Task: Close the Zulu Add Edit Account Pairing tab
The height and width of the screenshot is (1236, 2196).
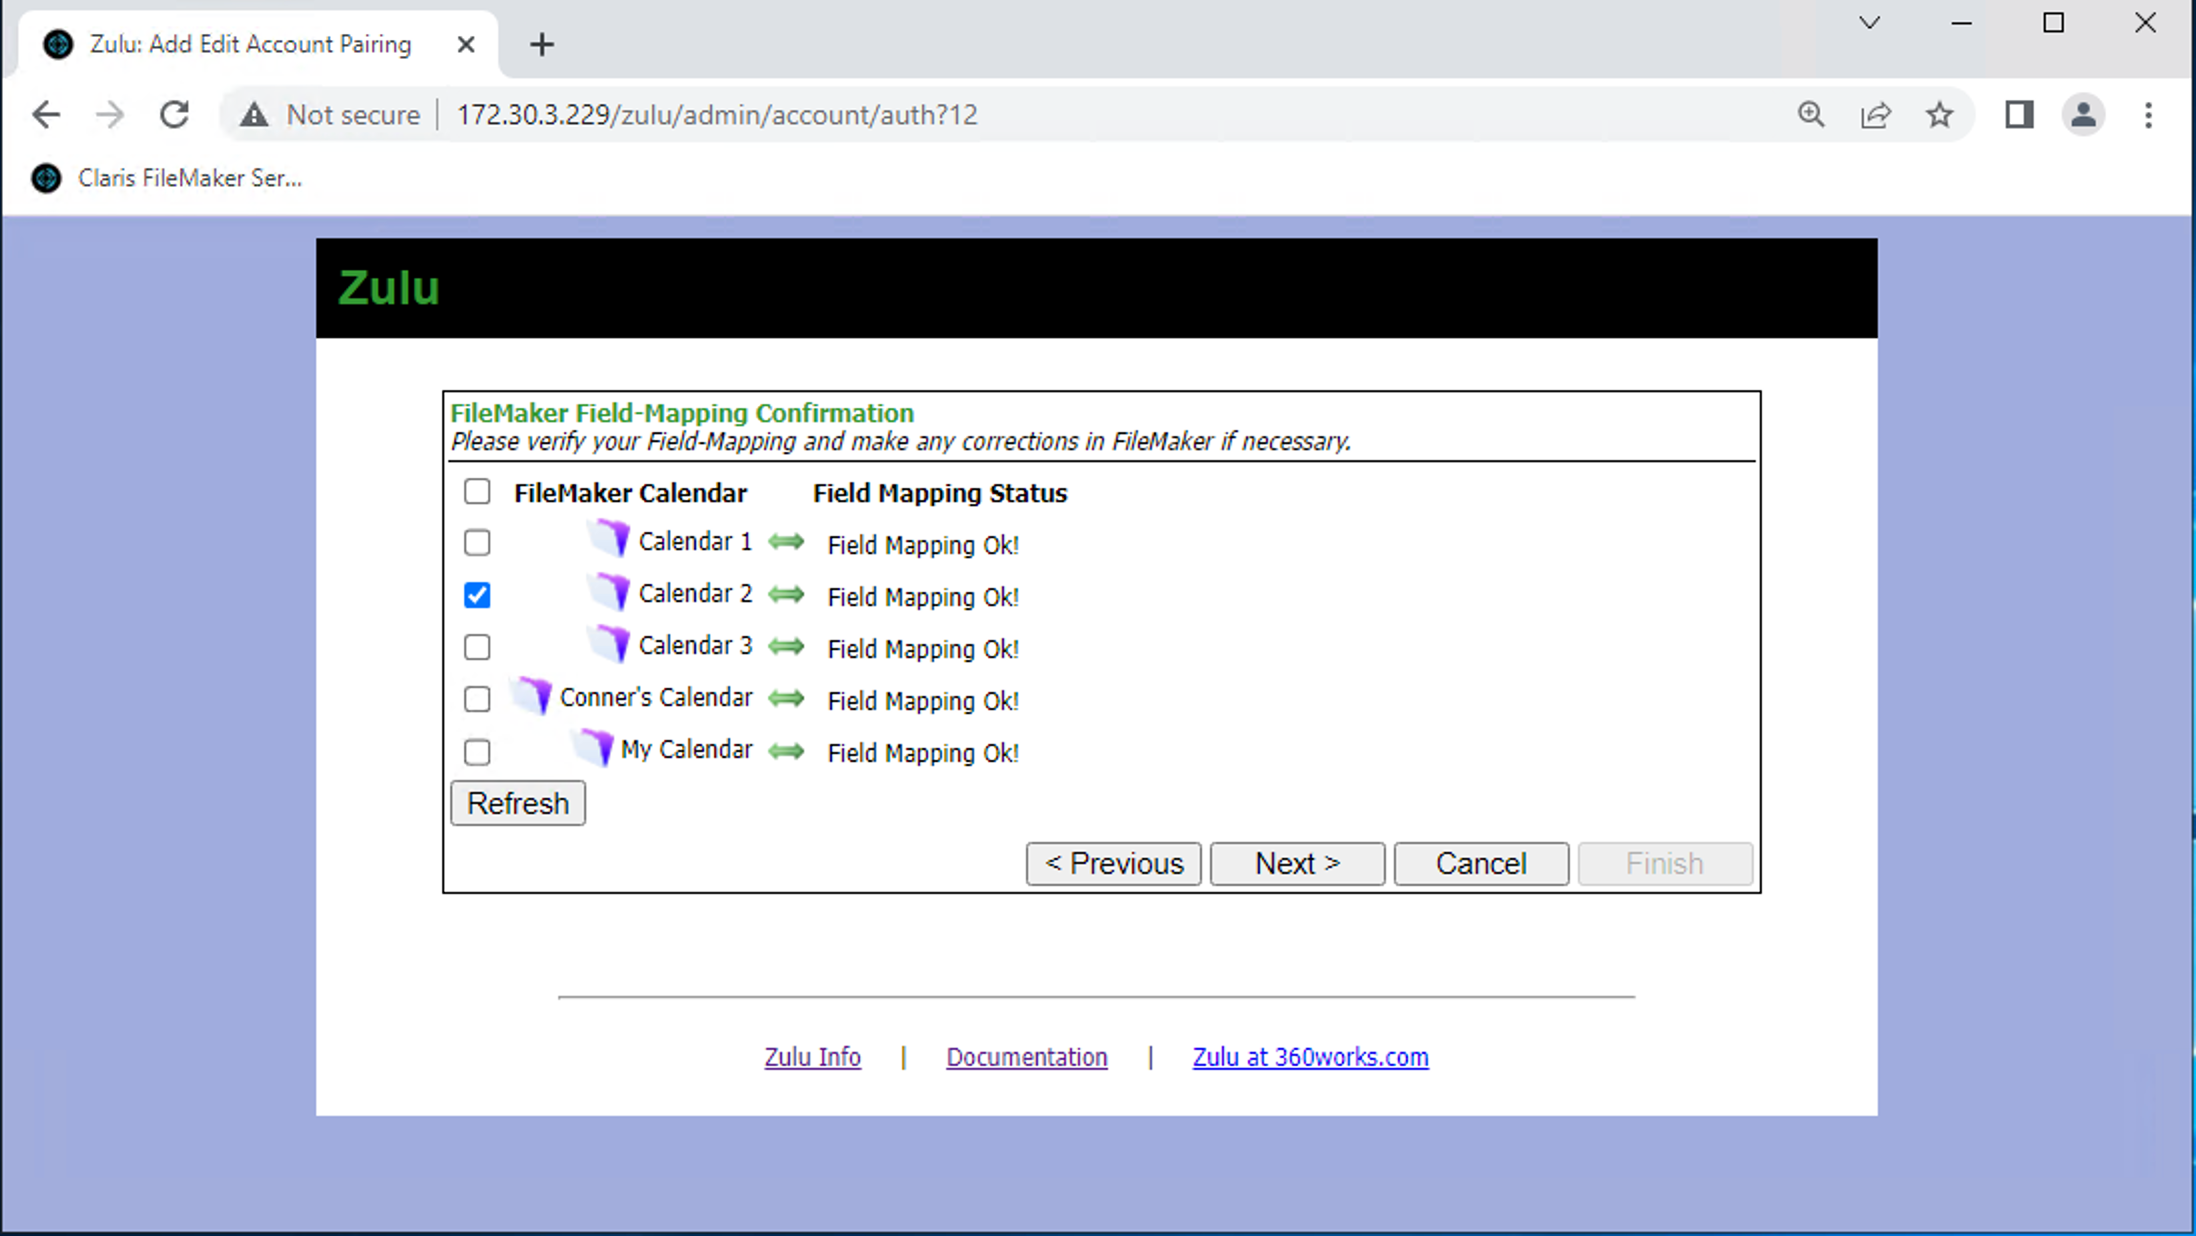Action: coord(466,44)
